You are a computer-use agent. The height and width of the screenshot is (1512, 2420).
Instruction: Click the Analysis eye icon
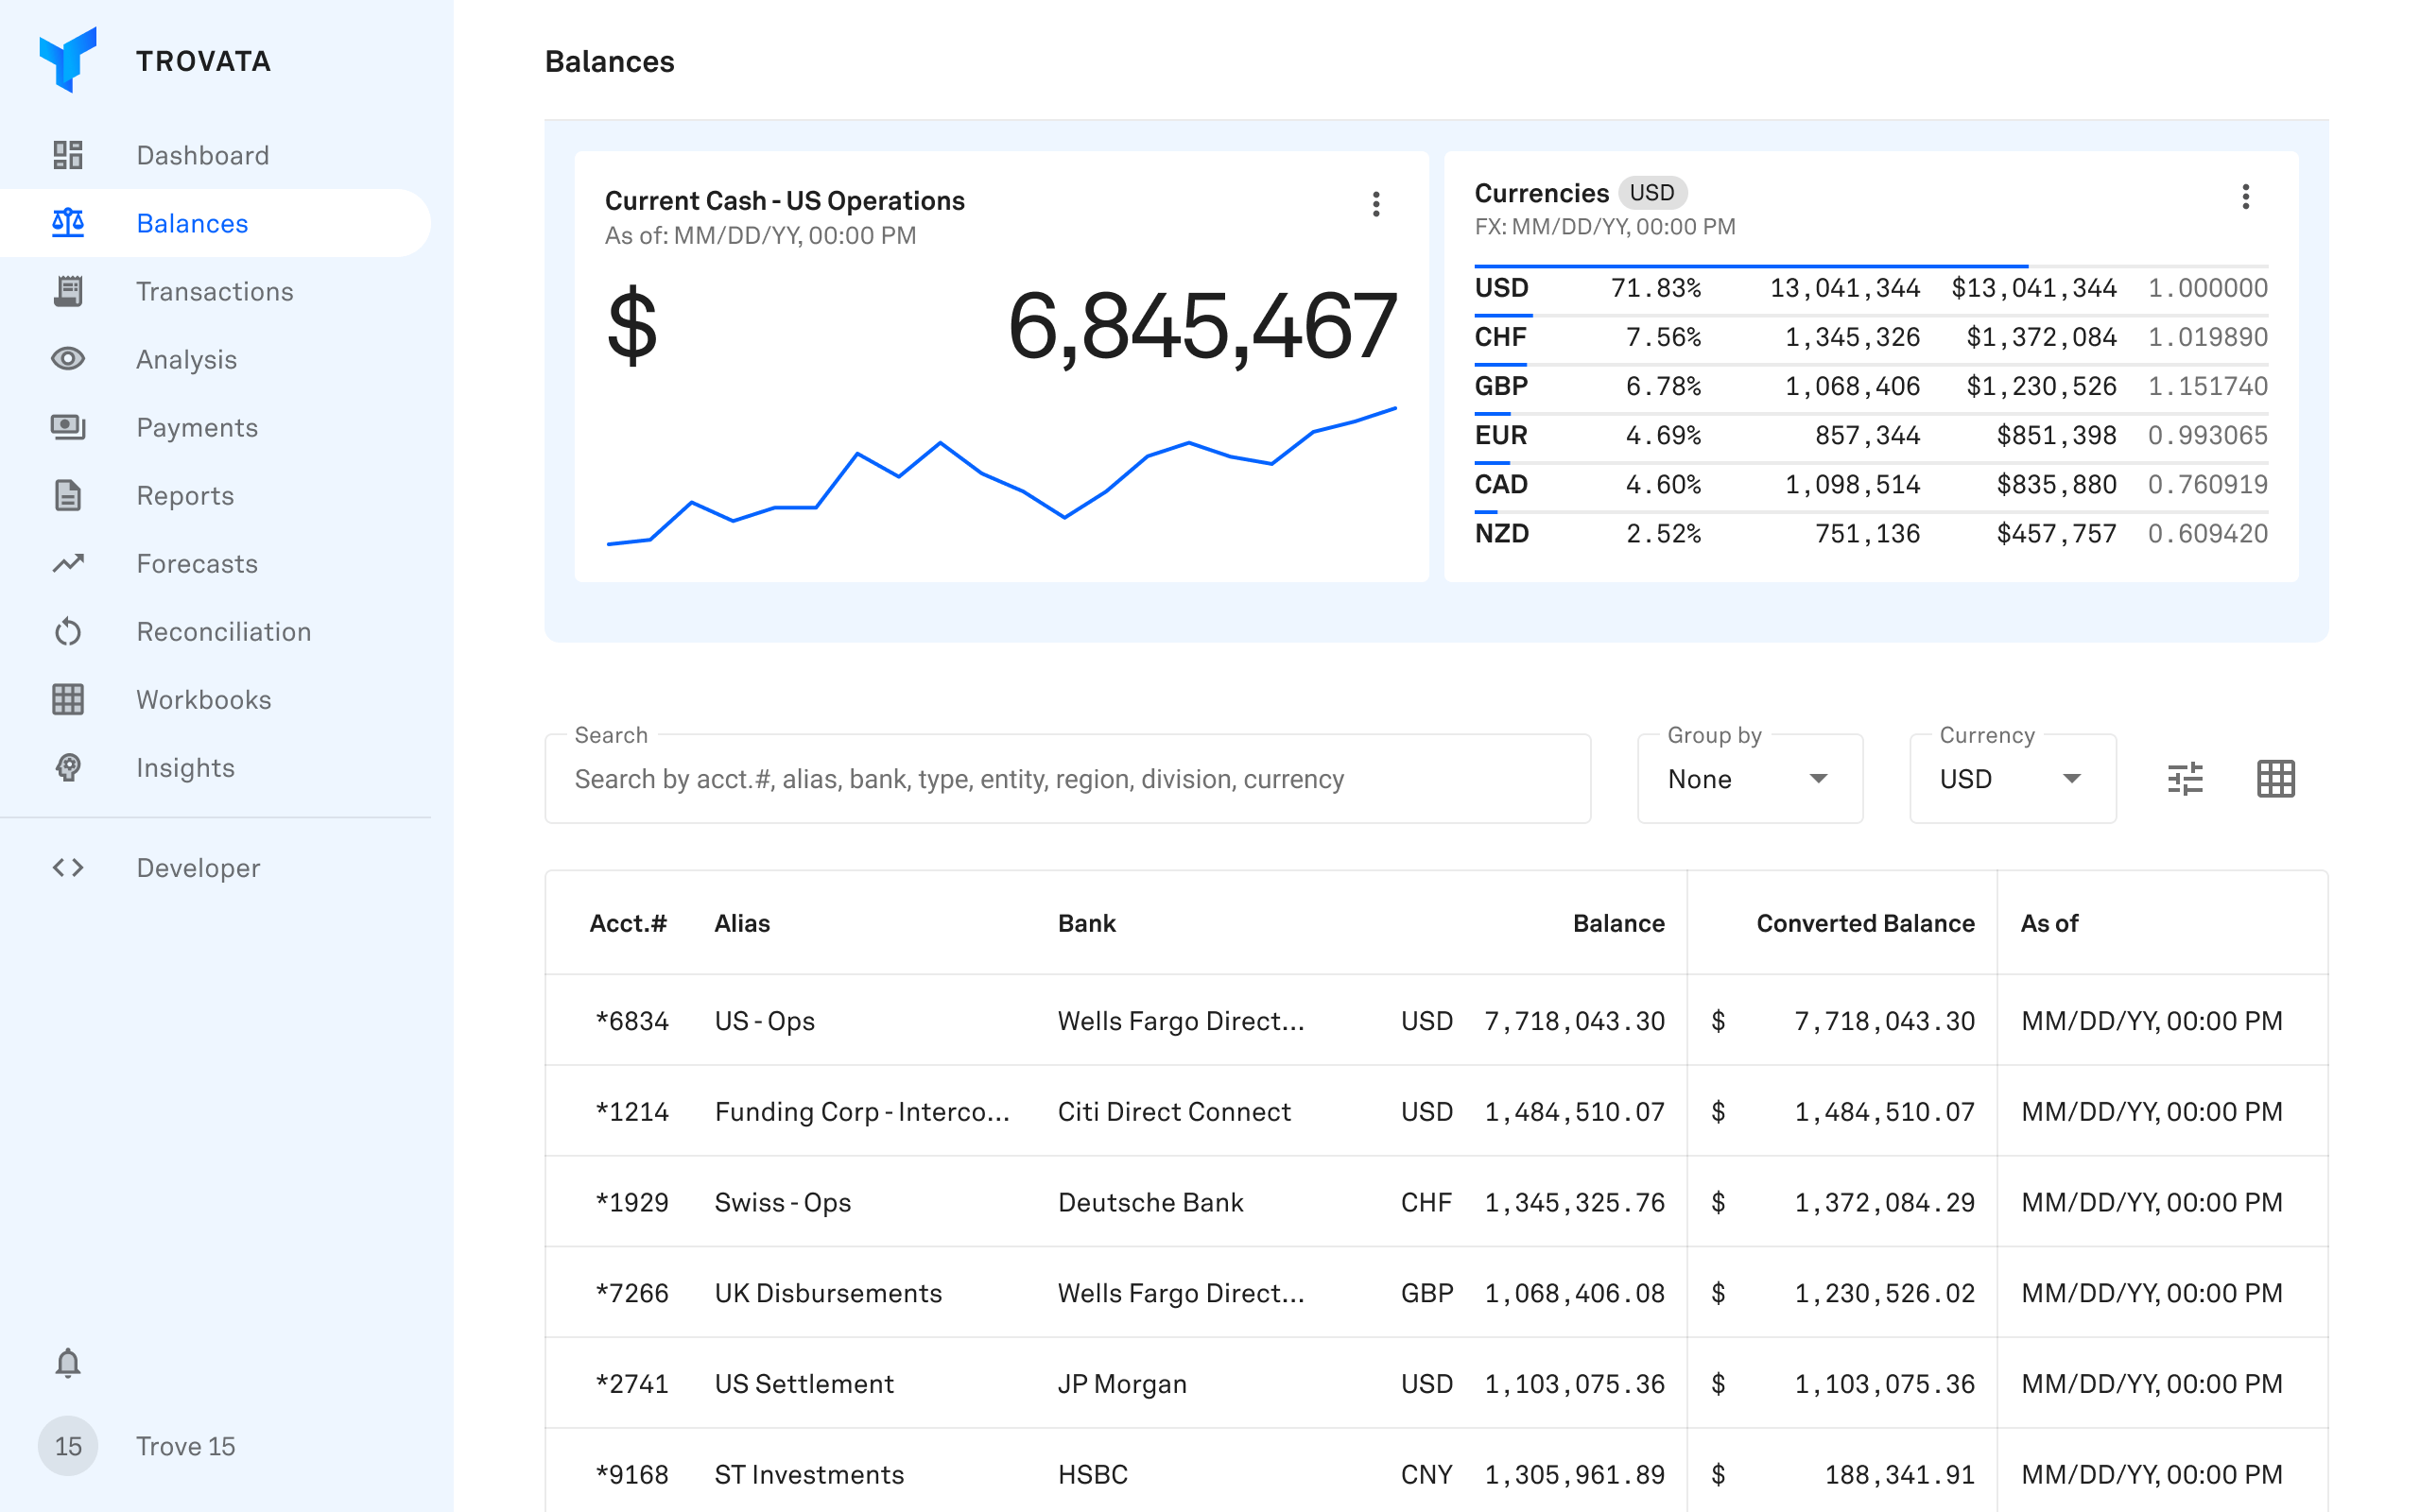pyautogui.click(x=68, y=359)
